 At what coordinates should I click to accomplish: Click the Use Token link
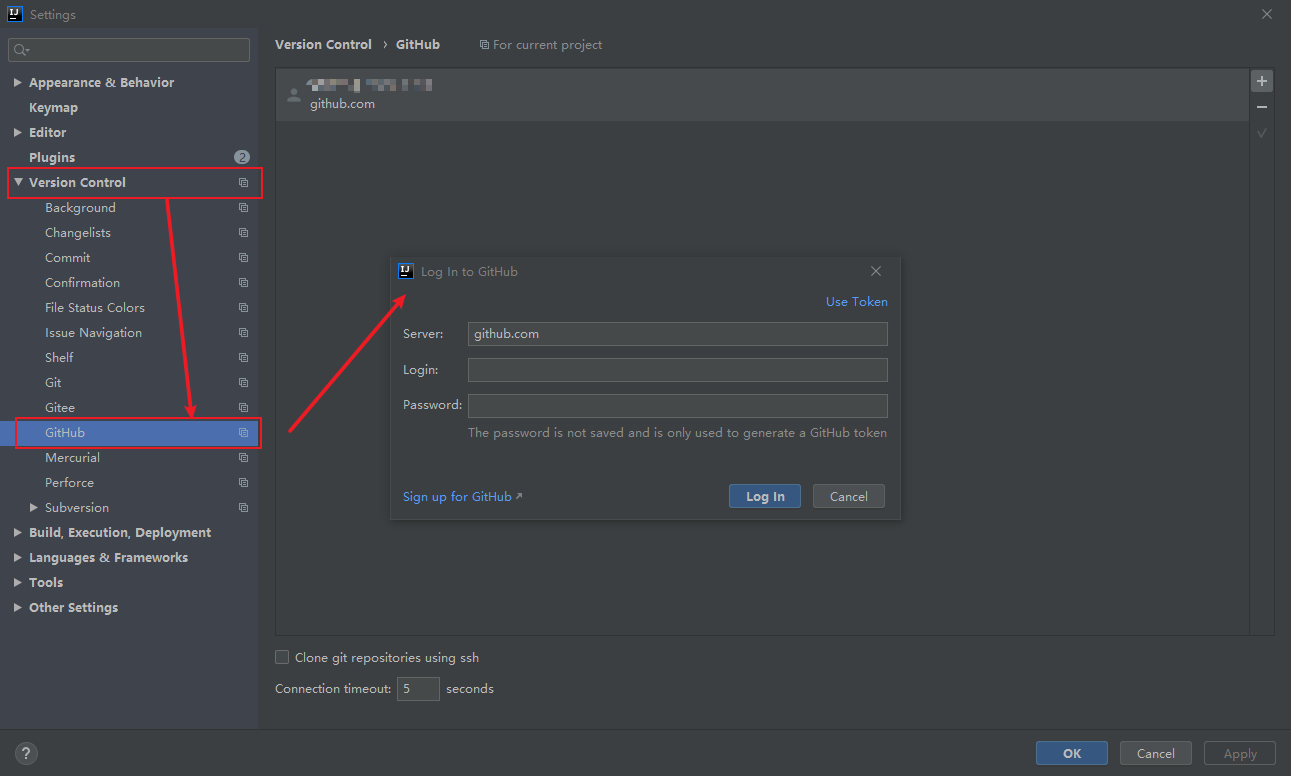click(x=856, y=302)
